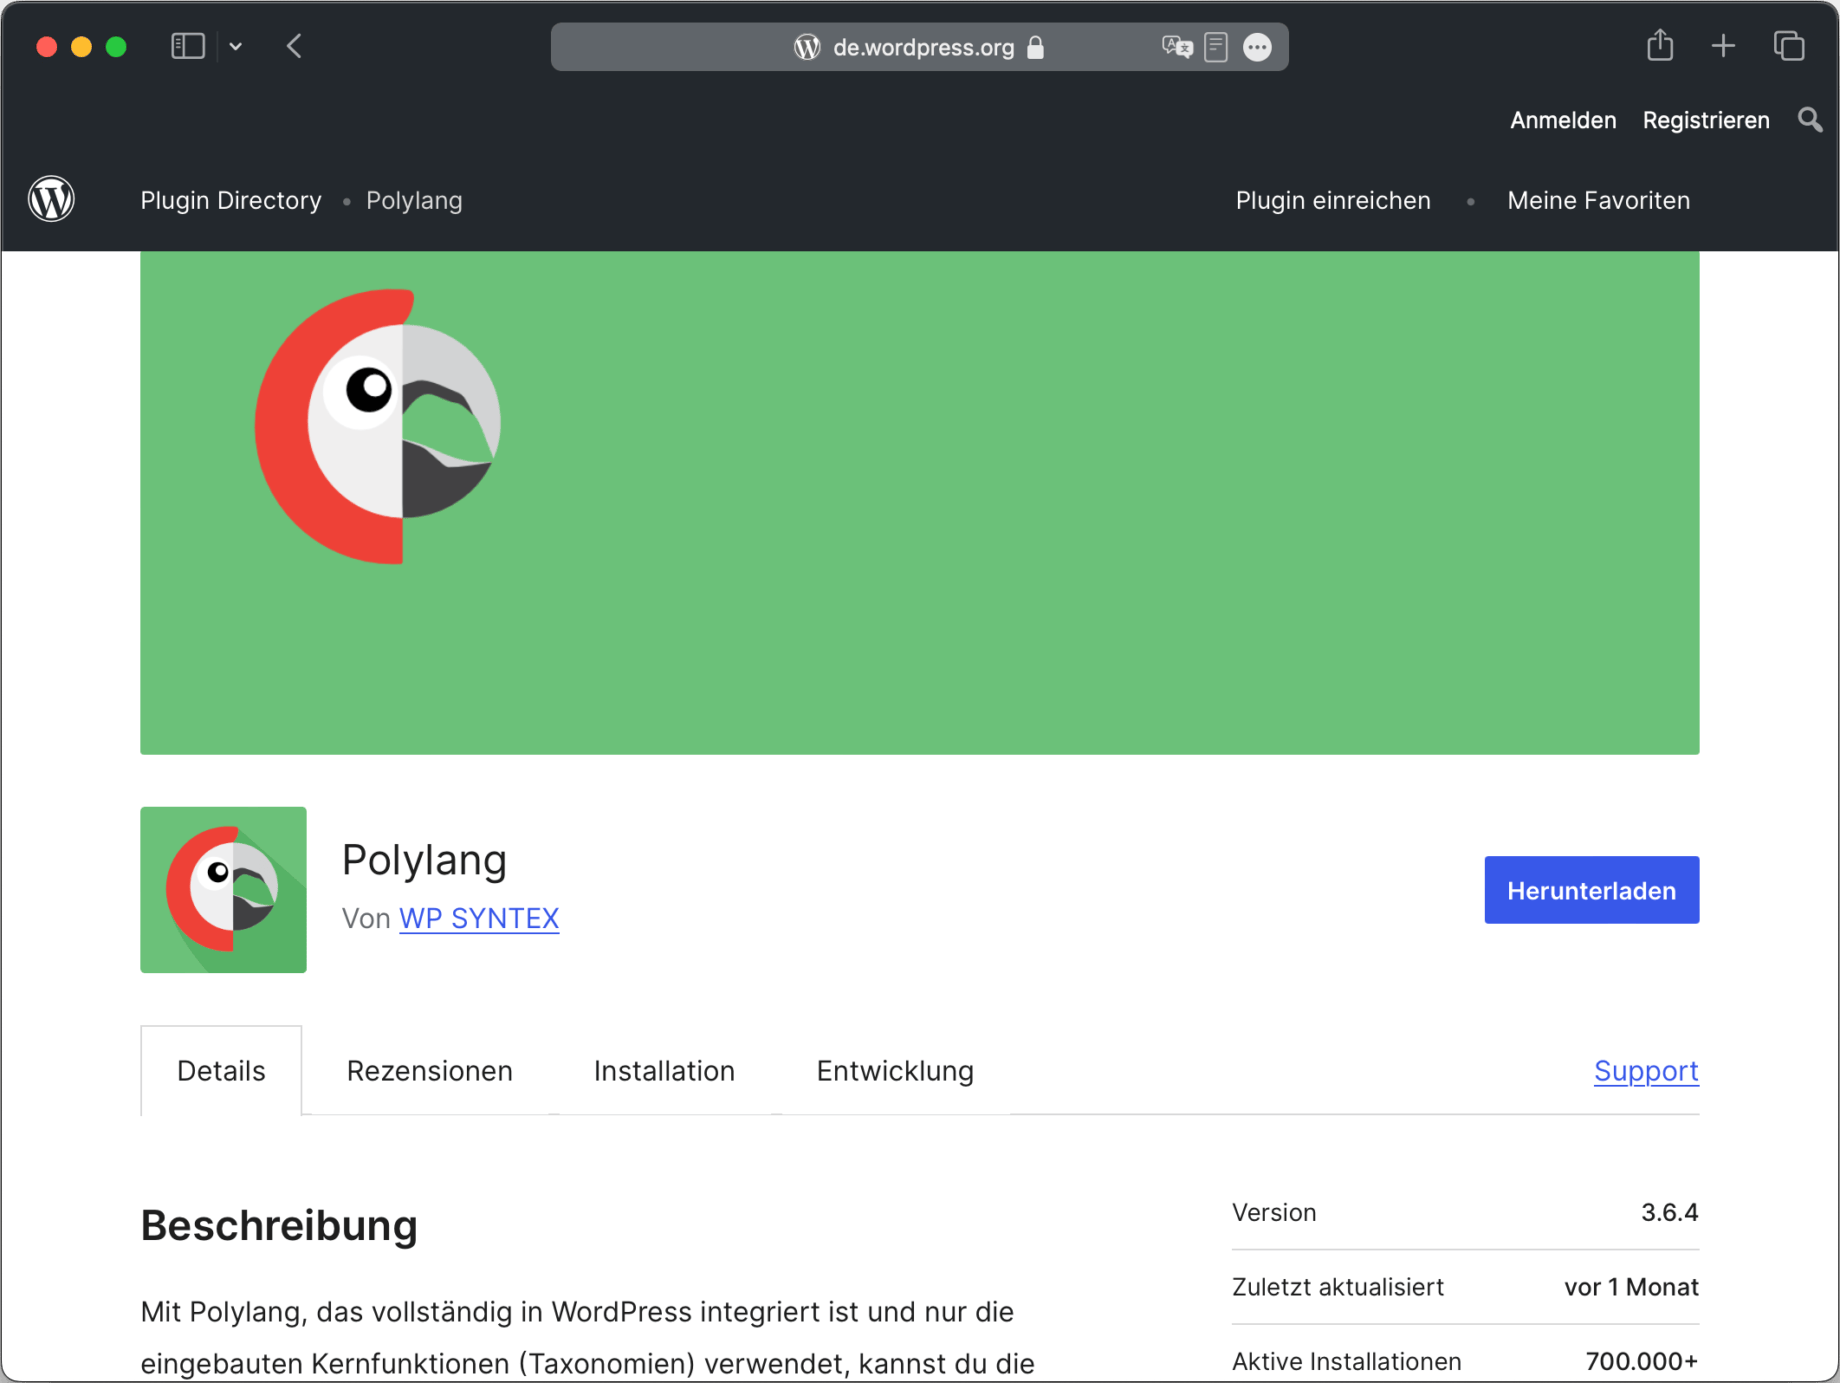Select the Entwicklung tab
Screen dimensions: 1840x1383
pyautogui.click(x=894, y=1070)
